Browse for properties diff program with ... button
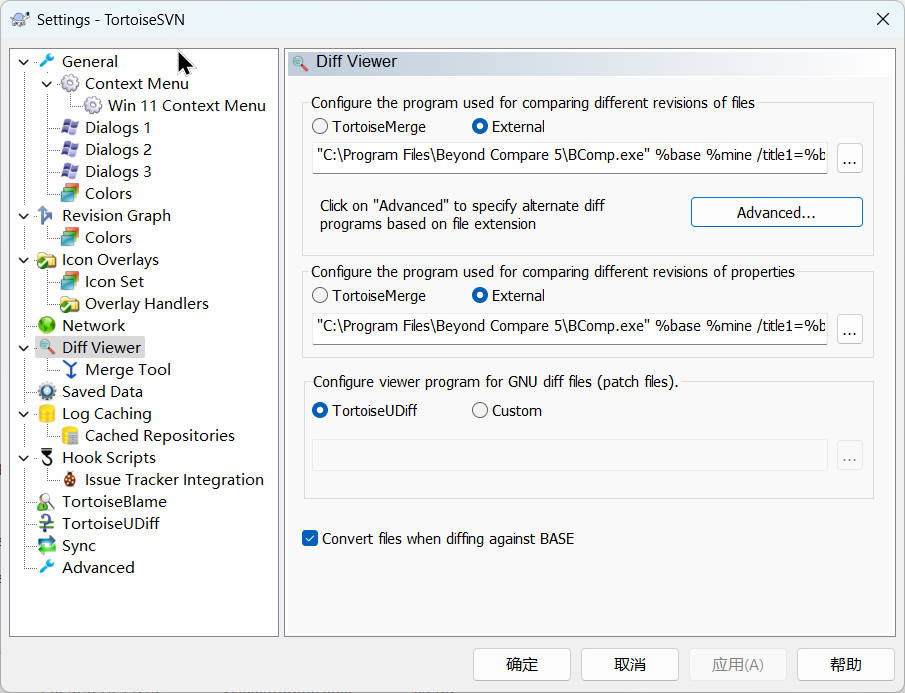Screen dimensions: 905x693 849,327
